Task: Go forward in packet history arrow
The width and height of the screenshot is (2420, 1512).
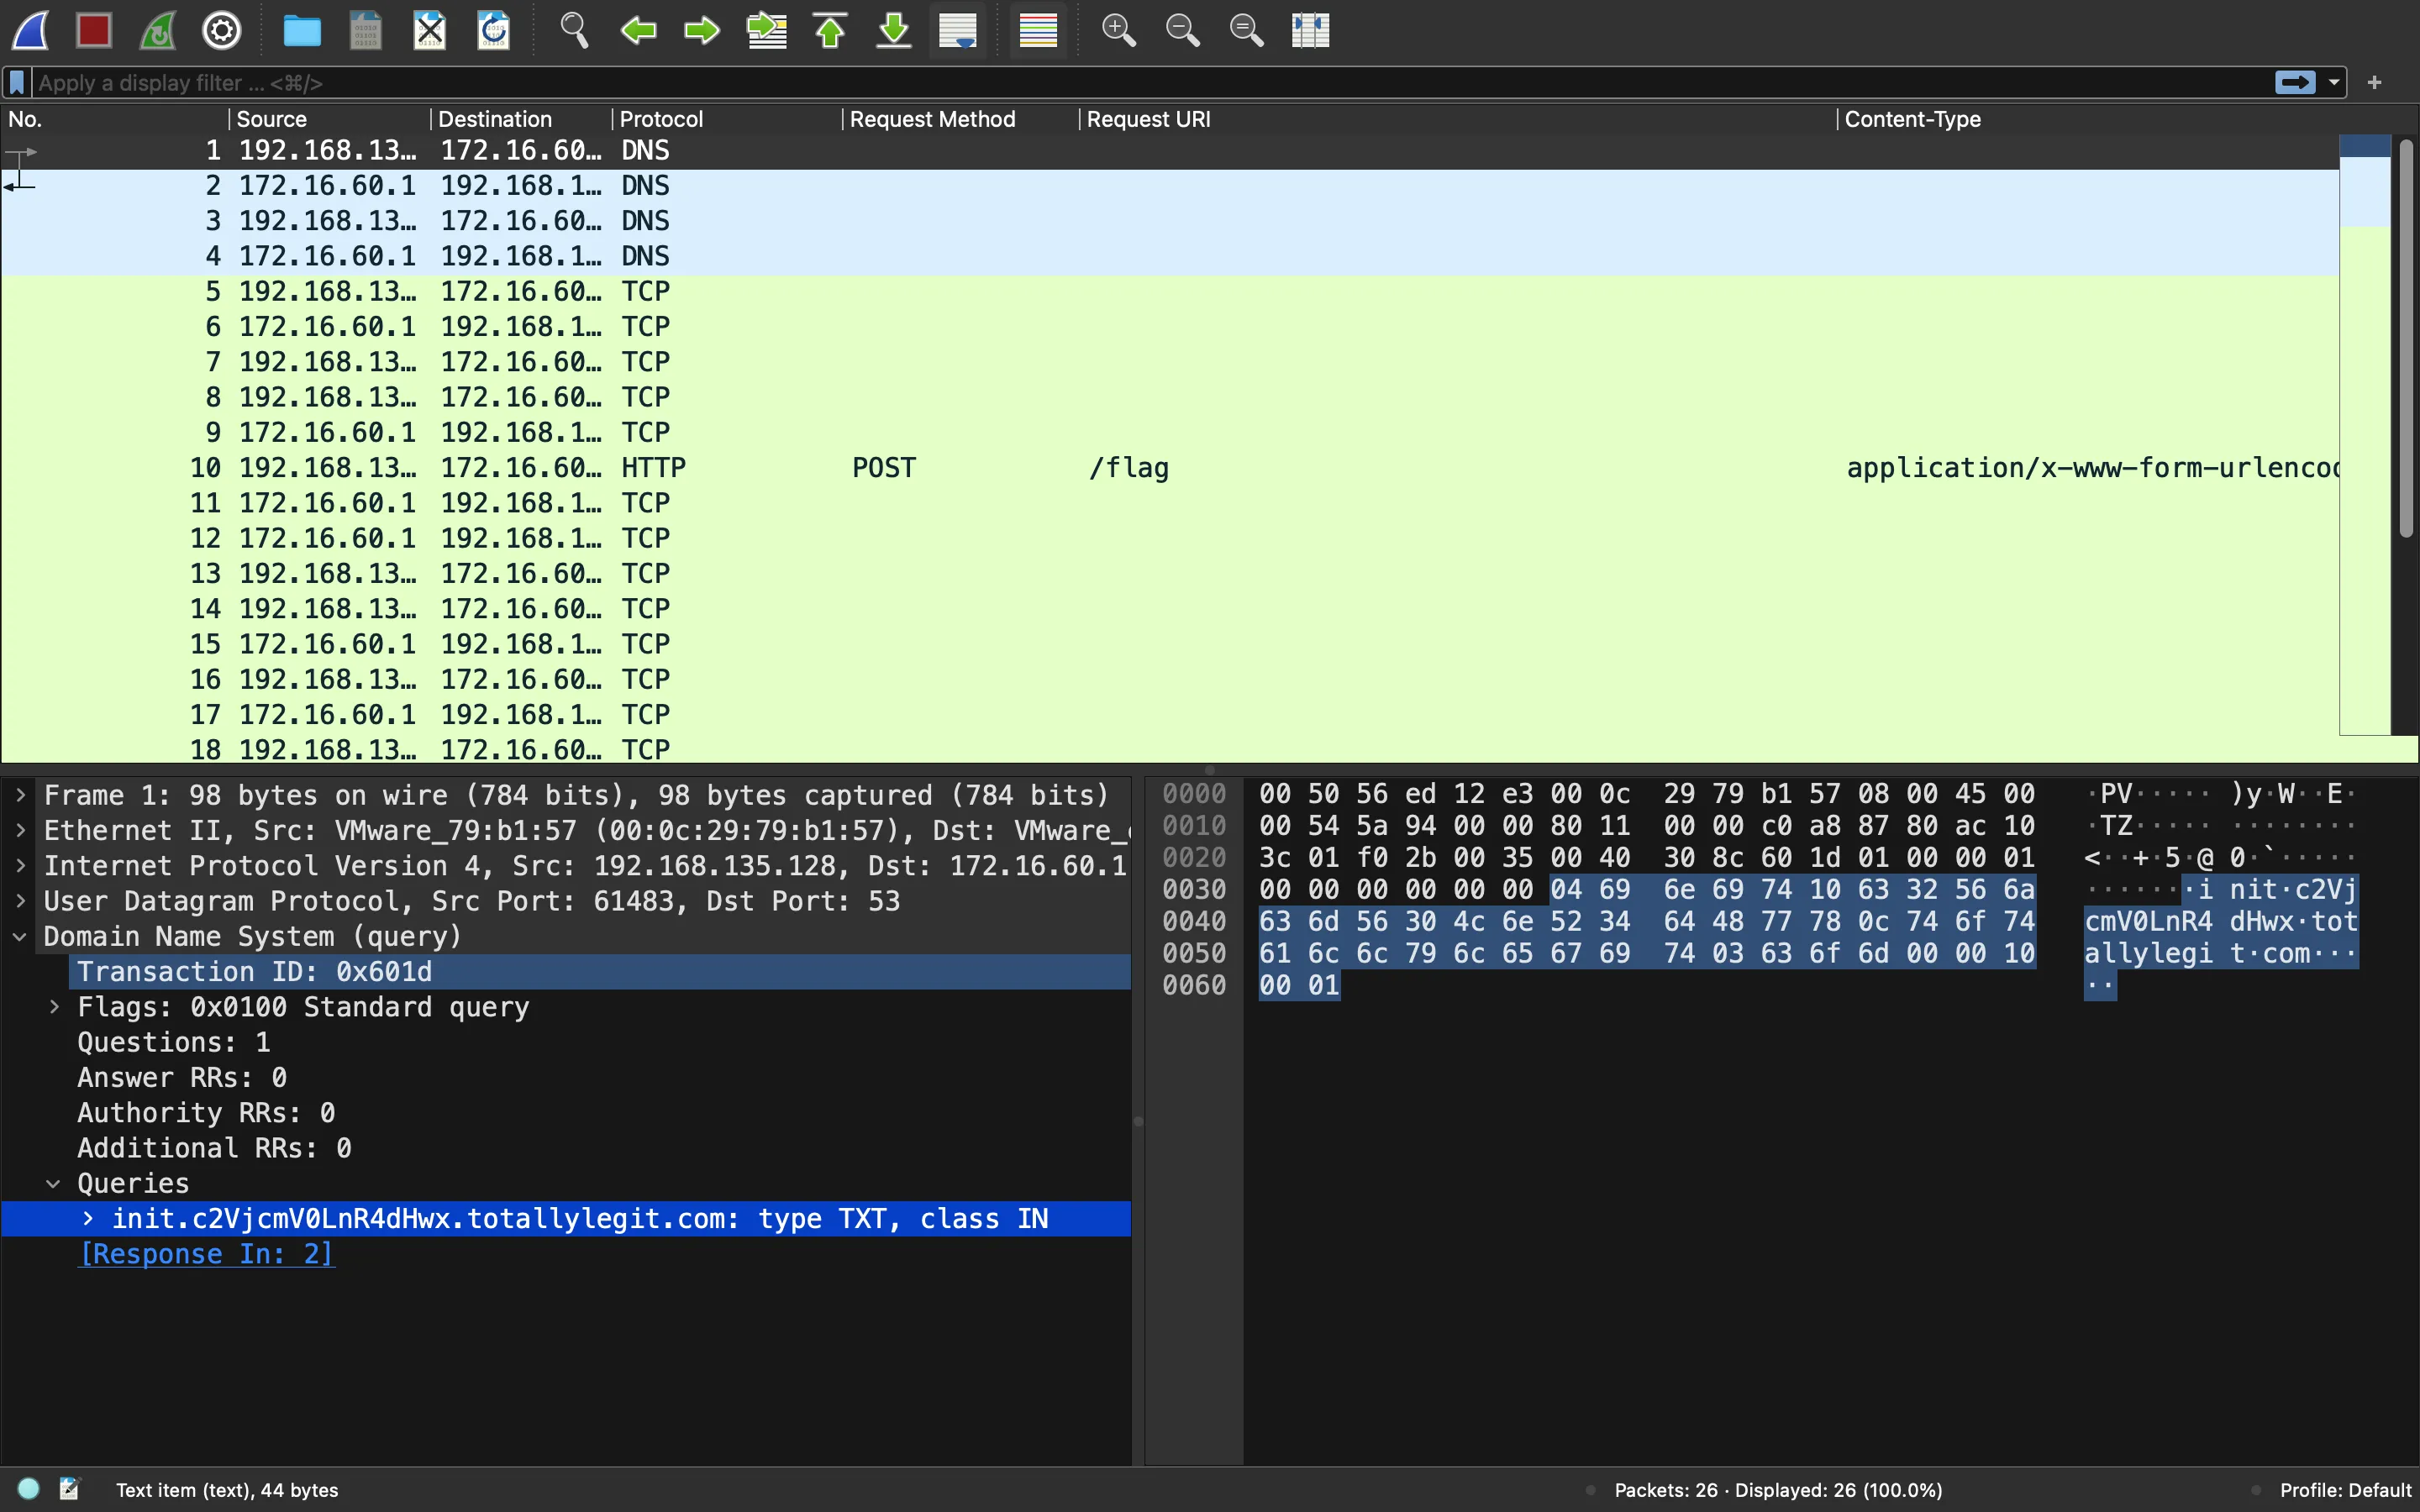Action: click(702, 30)
